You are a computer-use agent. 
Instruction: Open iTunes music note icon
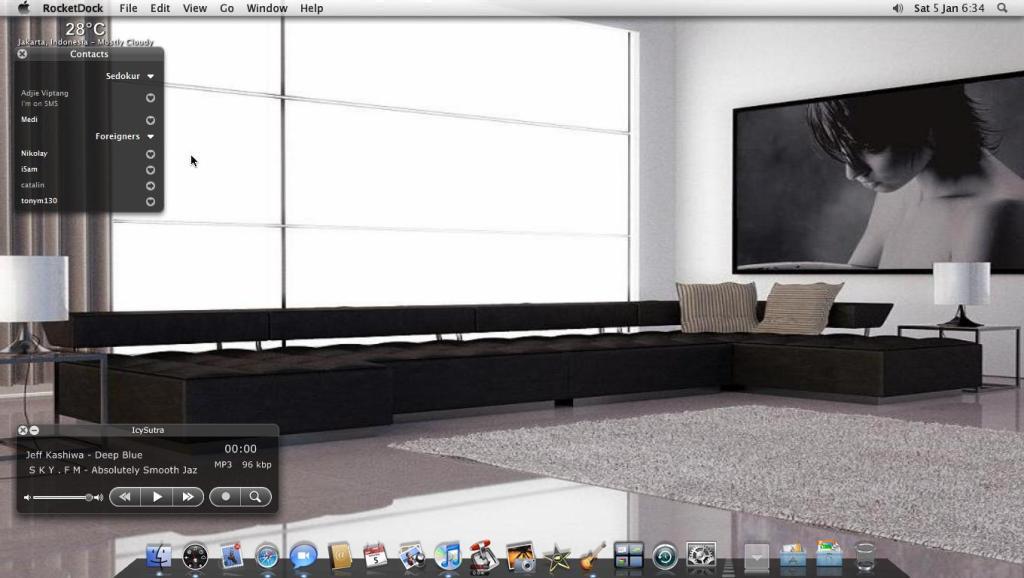point(448,556)
